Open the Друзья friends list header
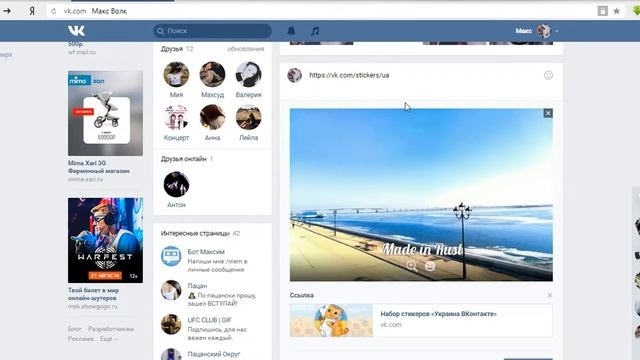This screenshot has height=360, width=640. (x=172, y=49)
